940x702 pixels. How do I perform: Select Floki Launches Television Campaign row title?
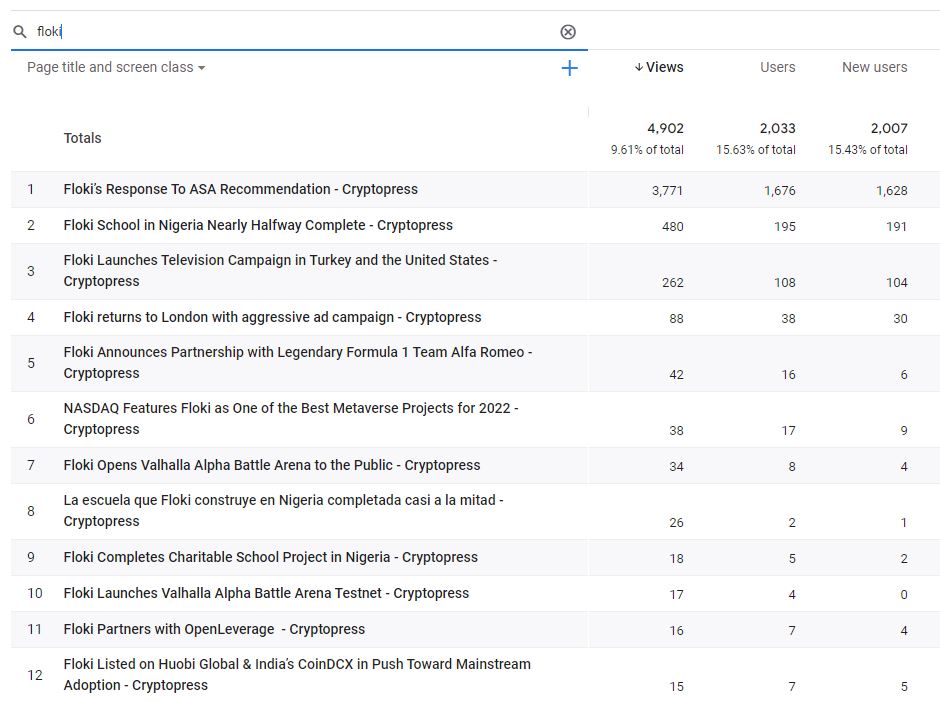click(280, 271)
